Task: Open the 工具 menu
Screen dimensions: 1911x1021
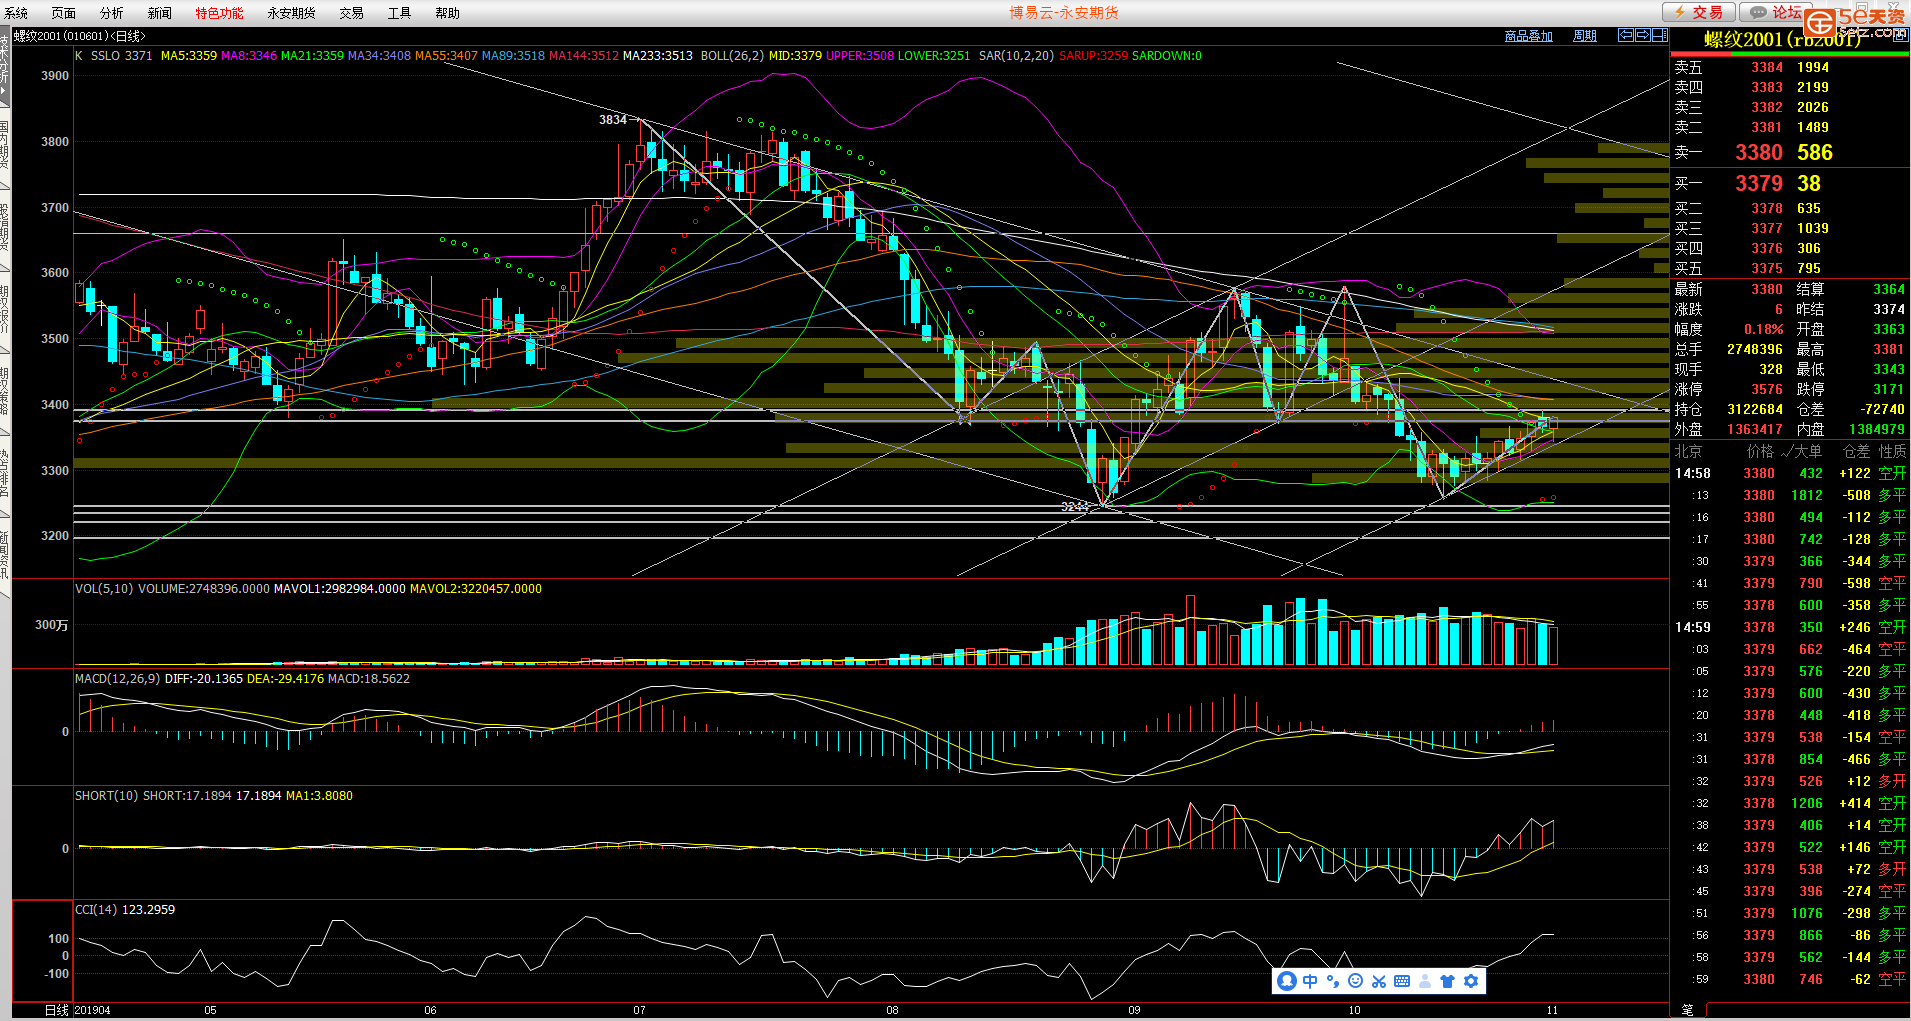Action: [399, 13]
